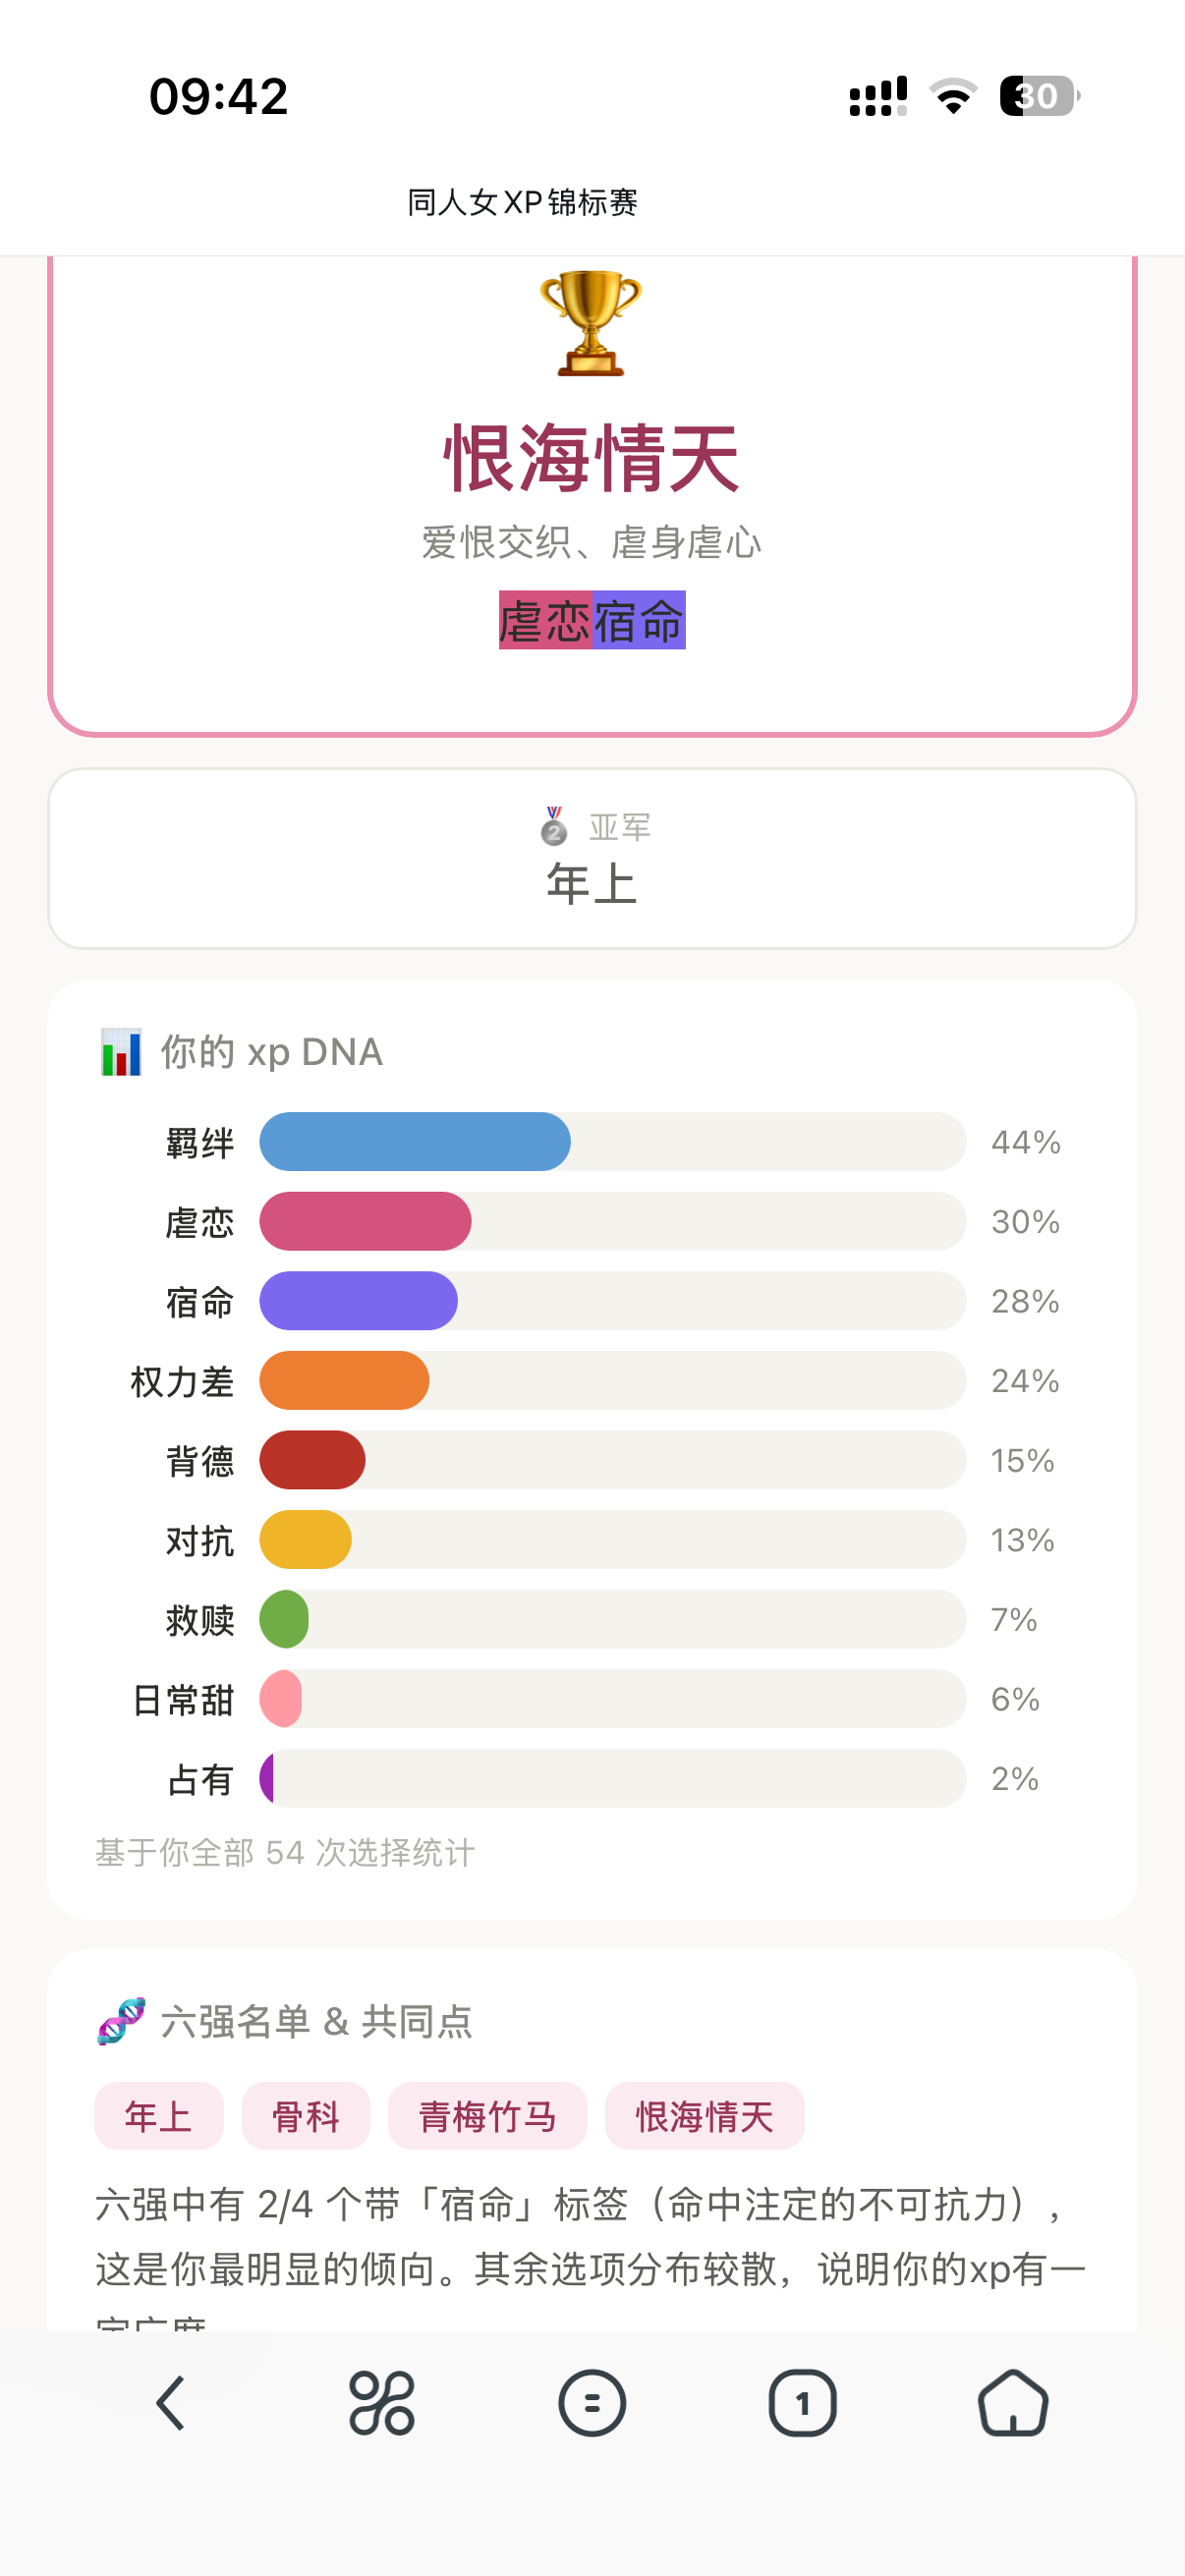Viewport: 1185px width, 2576px height.
Task: Open the tabs counter showing 1
Action: 802,2403
